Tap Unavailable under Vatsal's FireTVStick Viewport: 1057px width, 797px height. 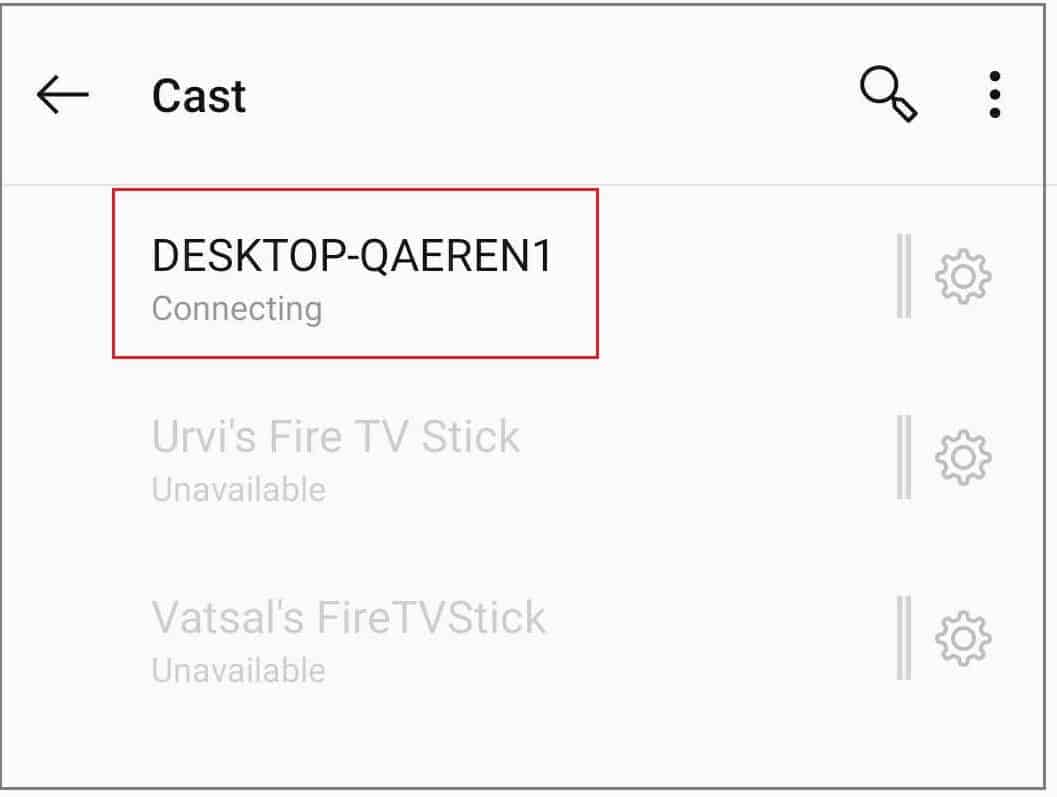click(239, 671)
